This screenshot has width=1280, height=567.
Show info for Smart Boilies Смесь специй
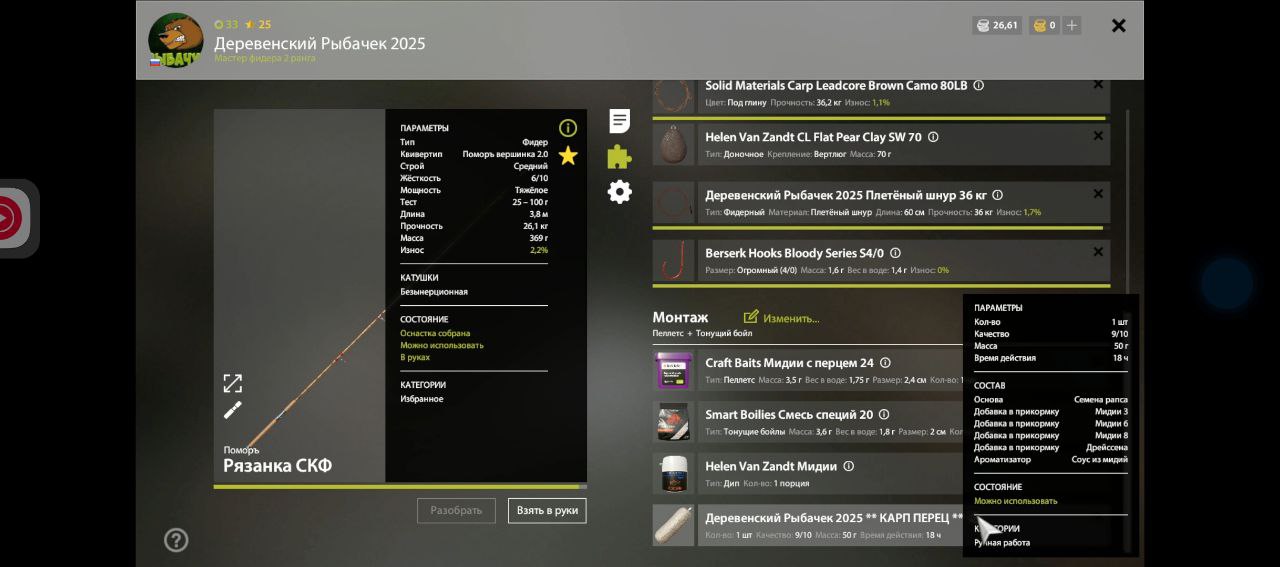click(884, 415)
